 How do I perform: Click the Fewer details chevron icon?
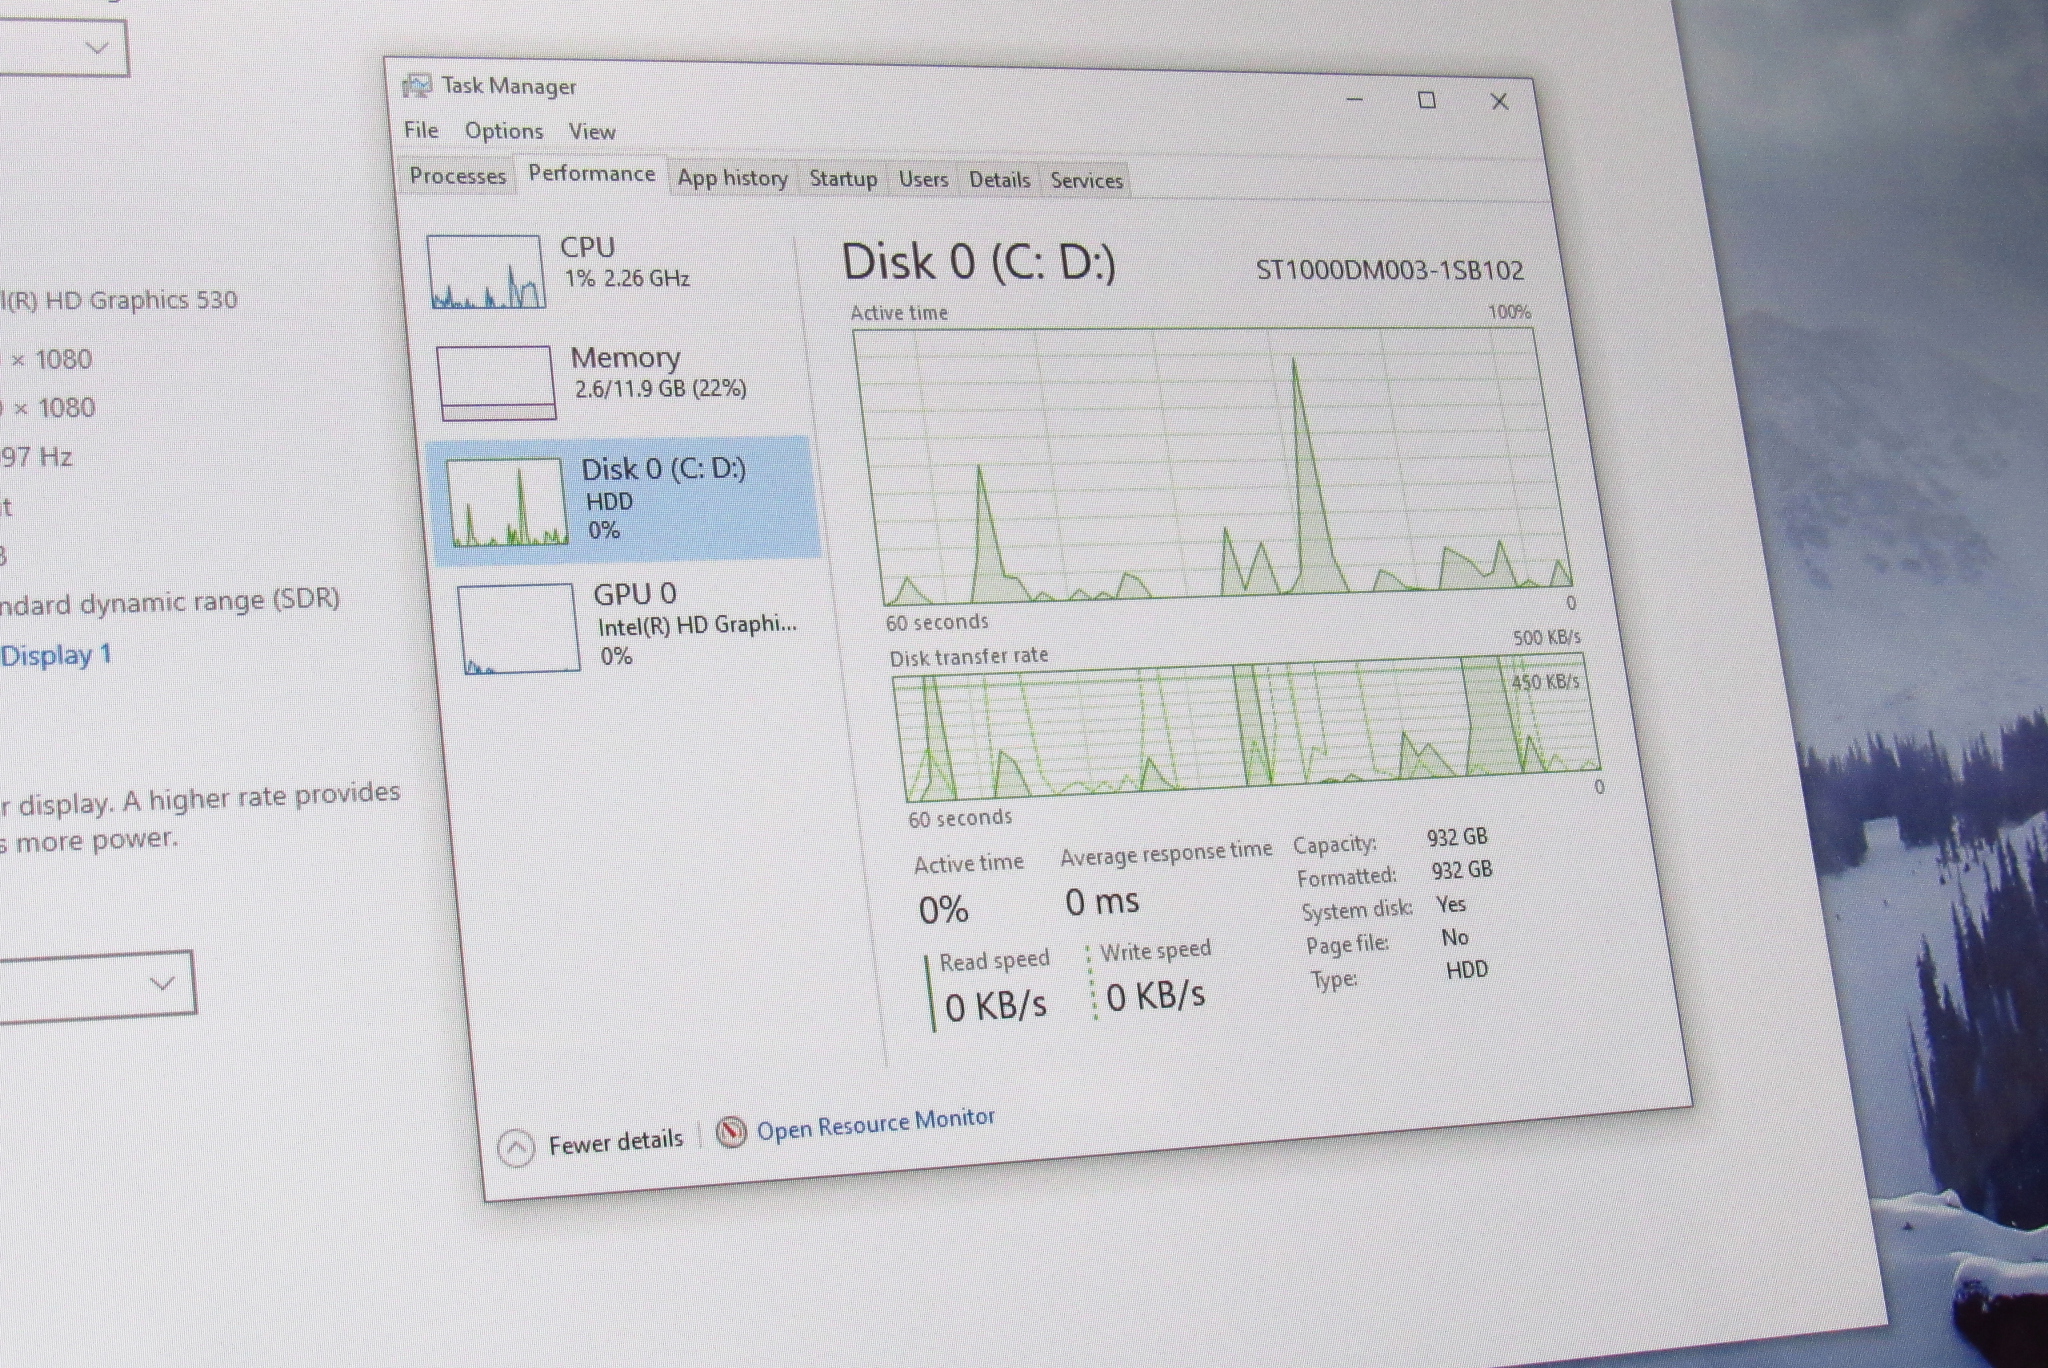click(516, 1148)
